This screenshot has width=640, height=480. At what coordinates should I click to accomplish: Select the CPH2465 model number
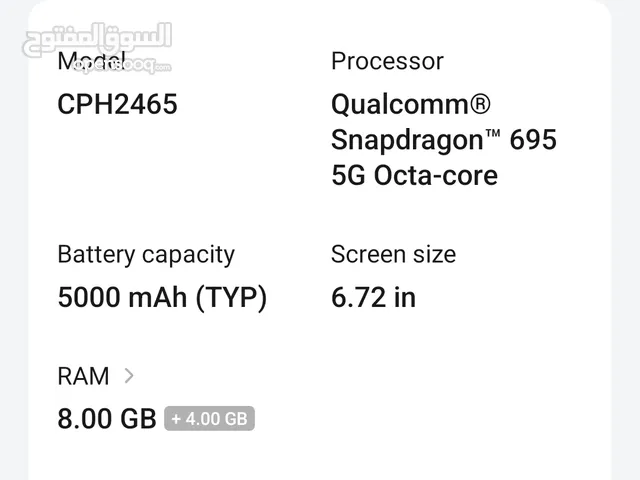(x=118, y=104)
